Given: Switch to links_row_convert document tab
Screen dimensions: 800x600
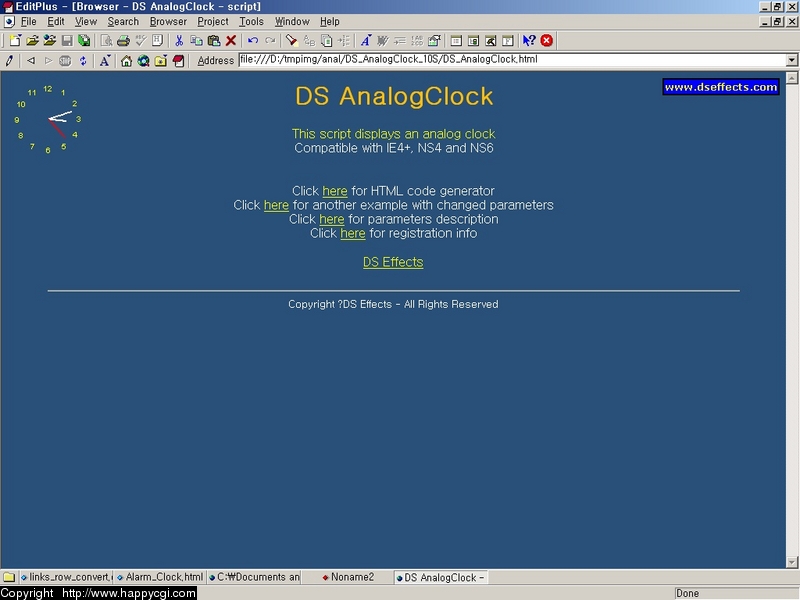Looking at the screenshot, I should (66, 577).
